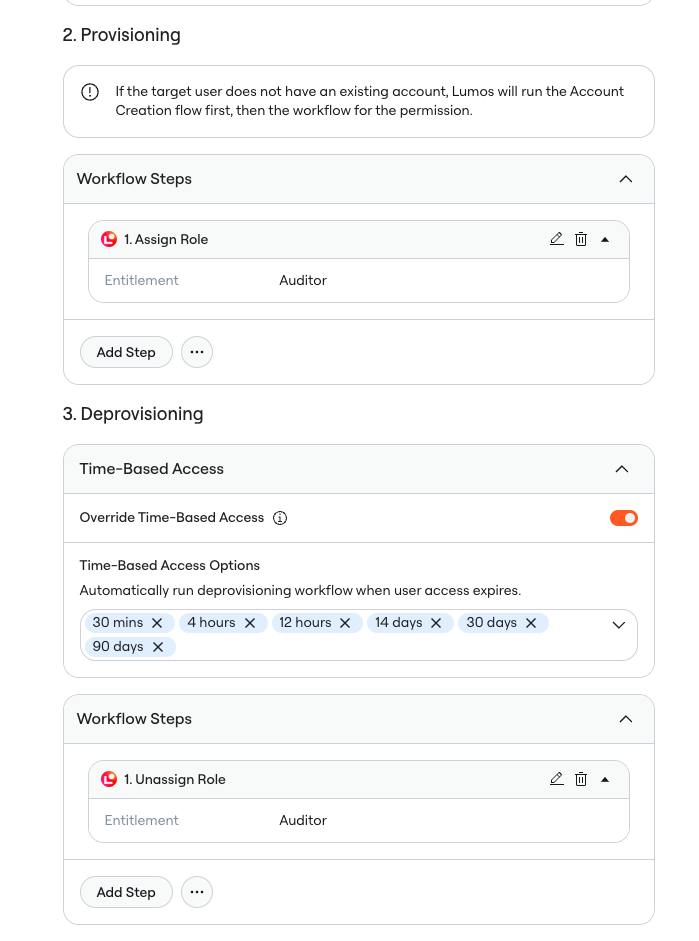Click Add Step under Deprovisioning
Image resolution: width=699 pixels, height=941 pixels.
tap(126, 892)
